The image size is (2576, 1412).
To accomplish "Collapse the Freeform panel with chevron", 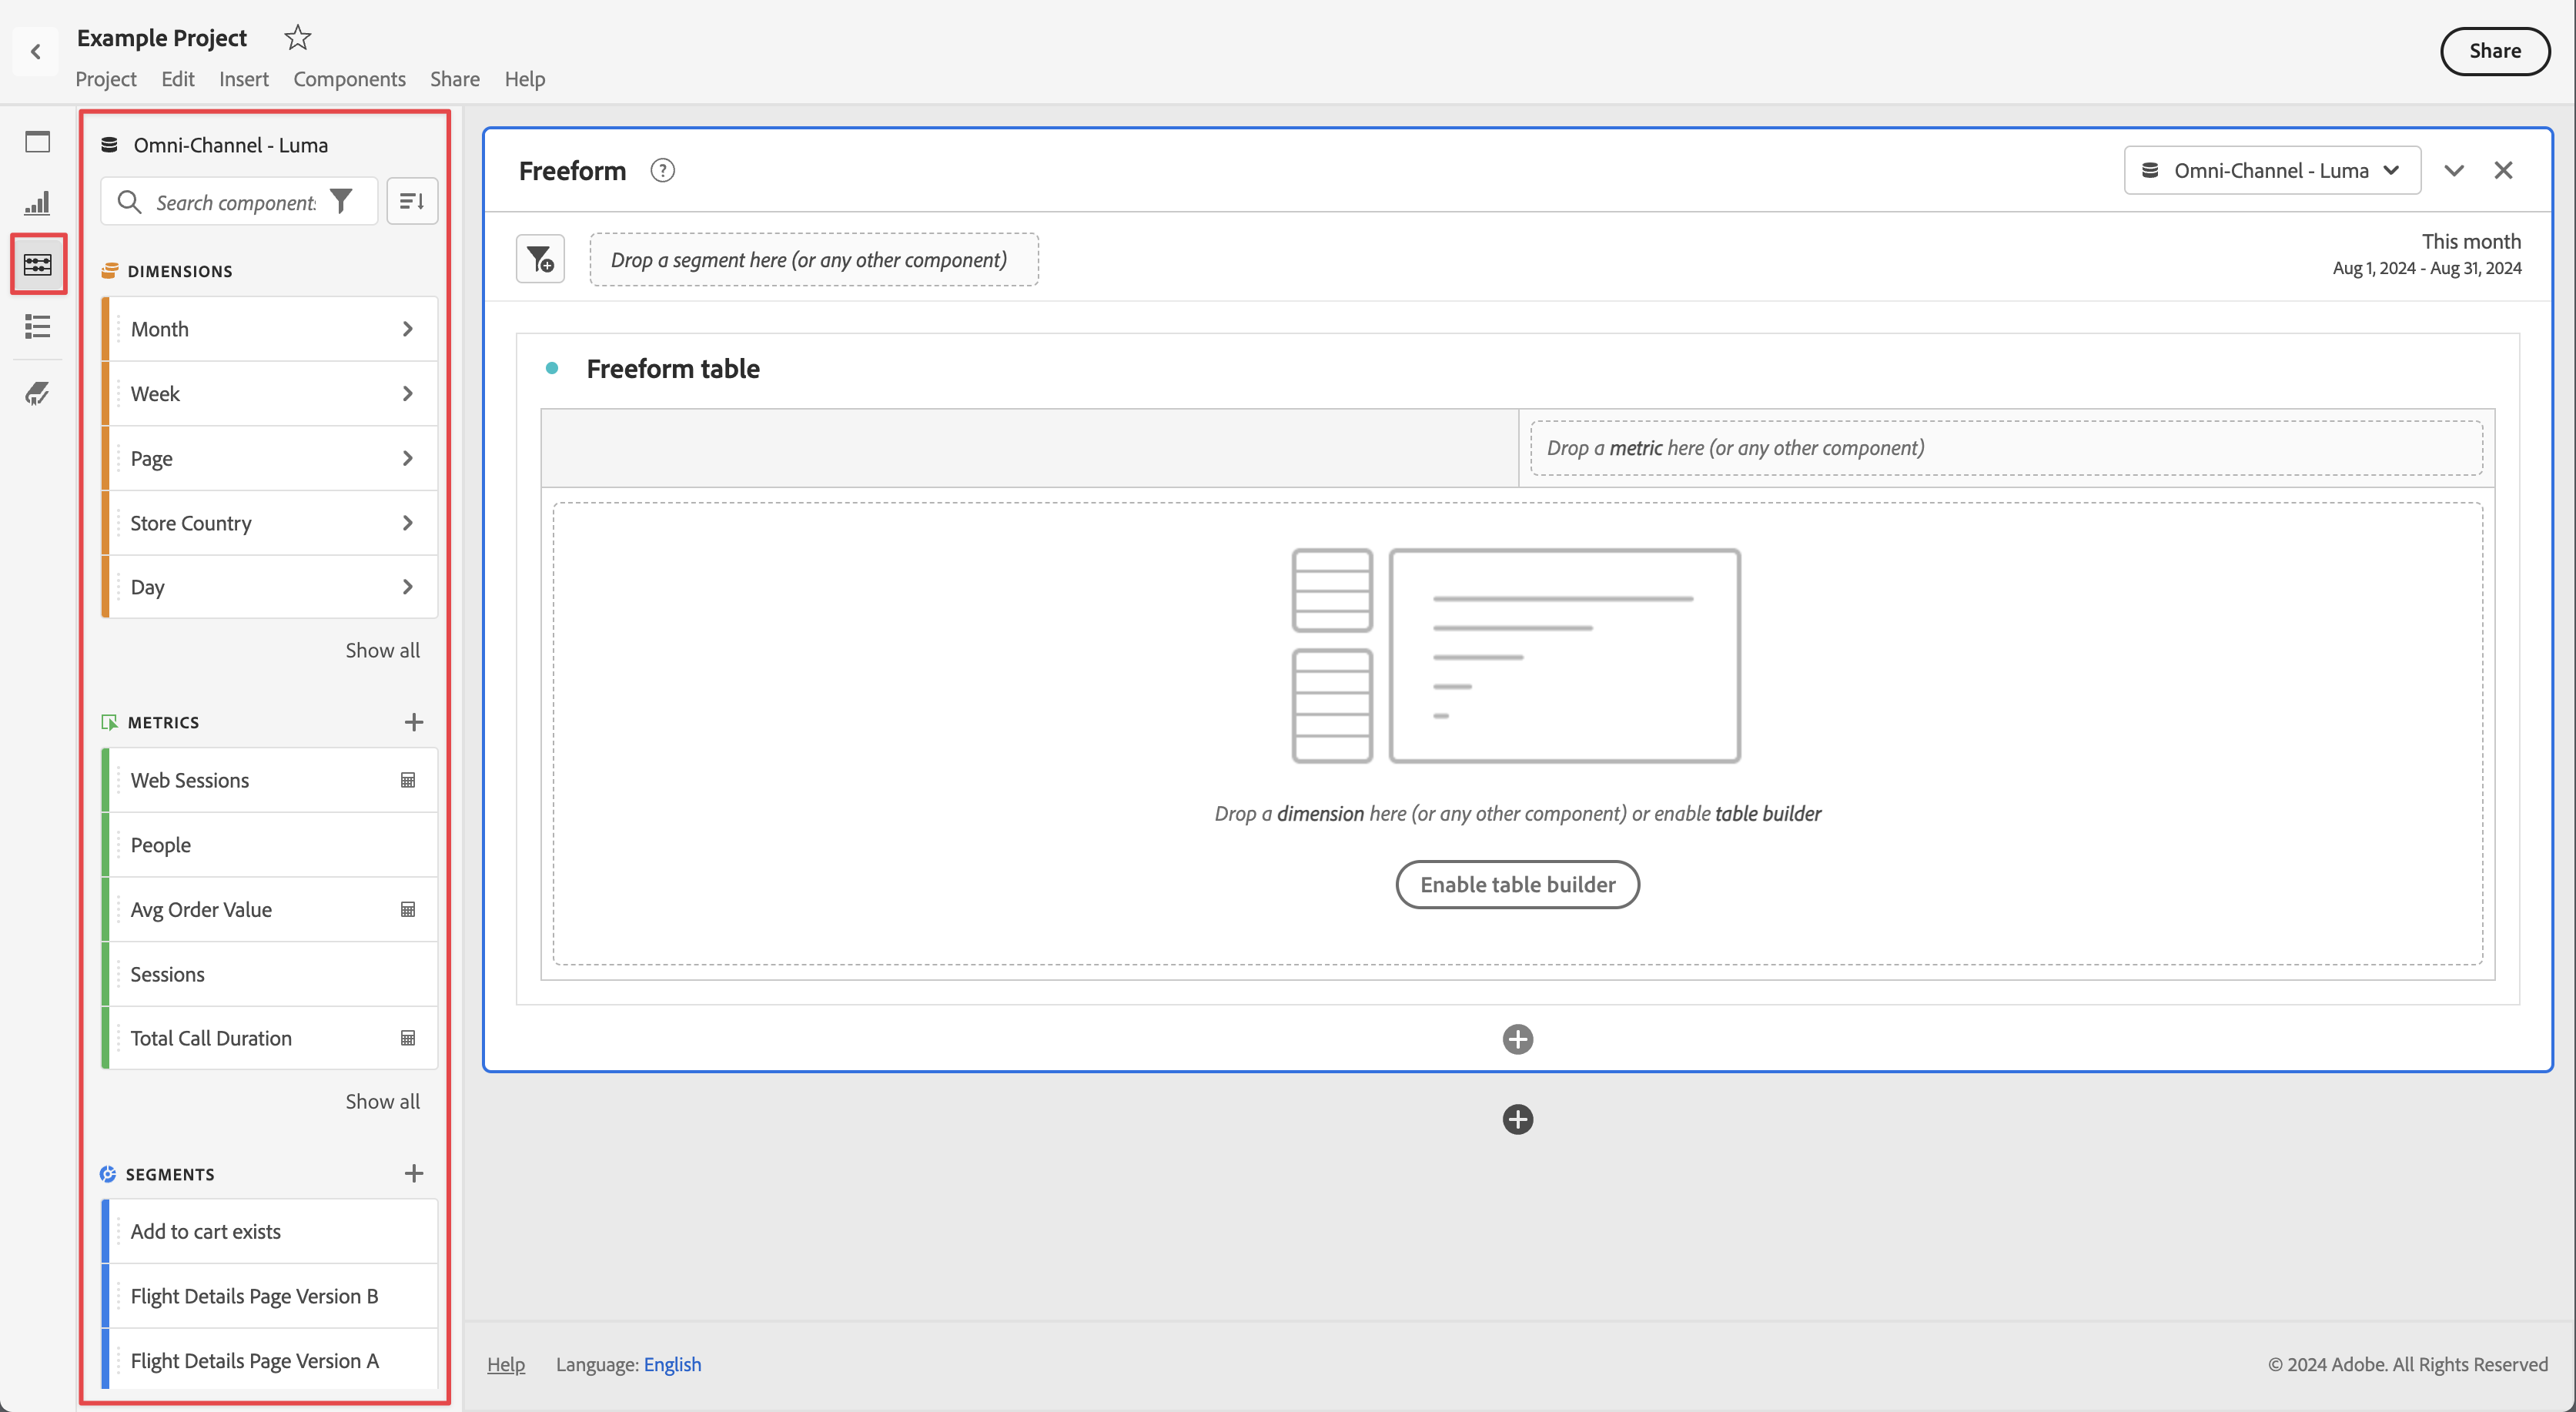I will (x=2453, y=171).
